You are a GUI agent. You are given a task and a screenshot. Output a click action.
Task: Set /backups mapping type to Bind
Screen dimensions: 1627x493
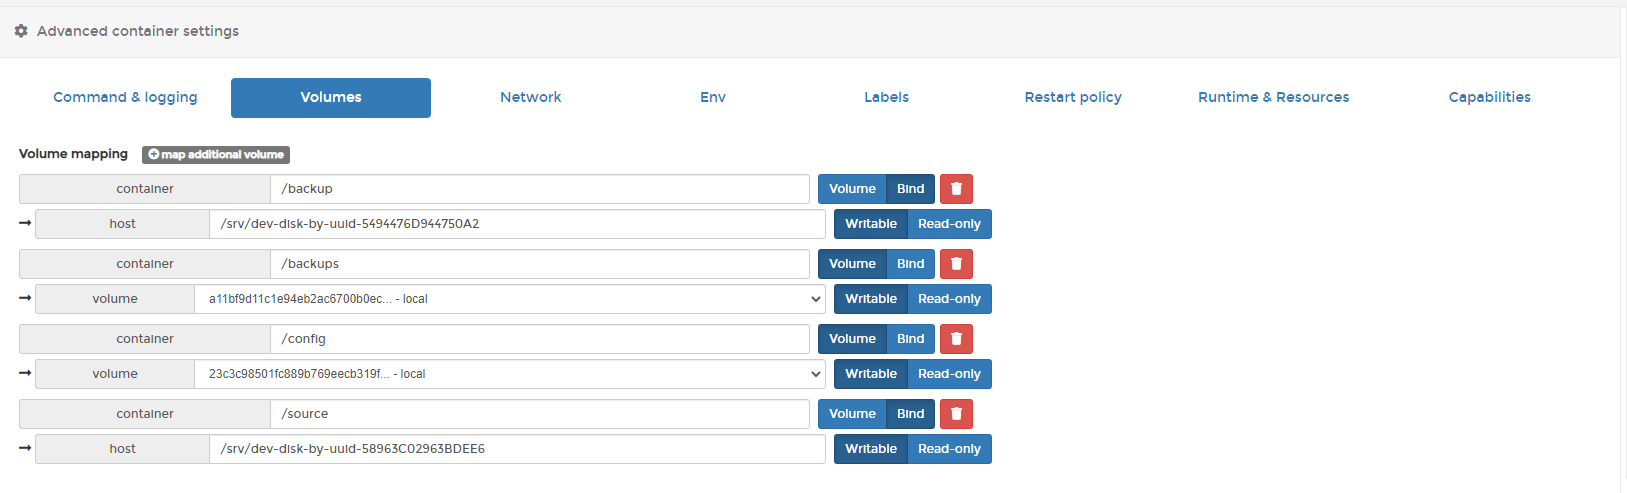pyautogui.click(x=910, y=264)
